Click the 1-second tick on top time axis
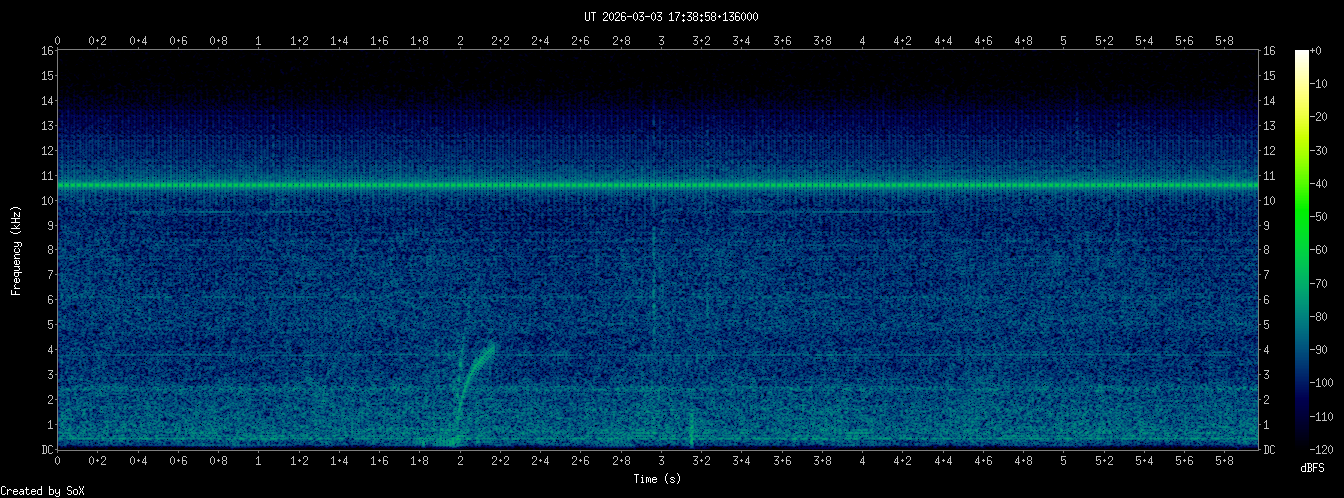The image size is (1344, 498). point(259,41)
